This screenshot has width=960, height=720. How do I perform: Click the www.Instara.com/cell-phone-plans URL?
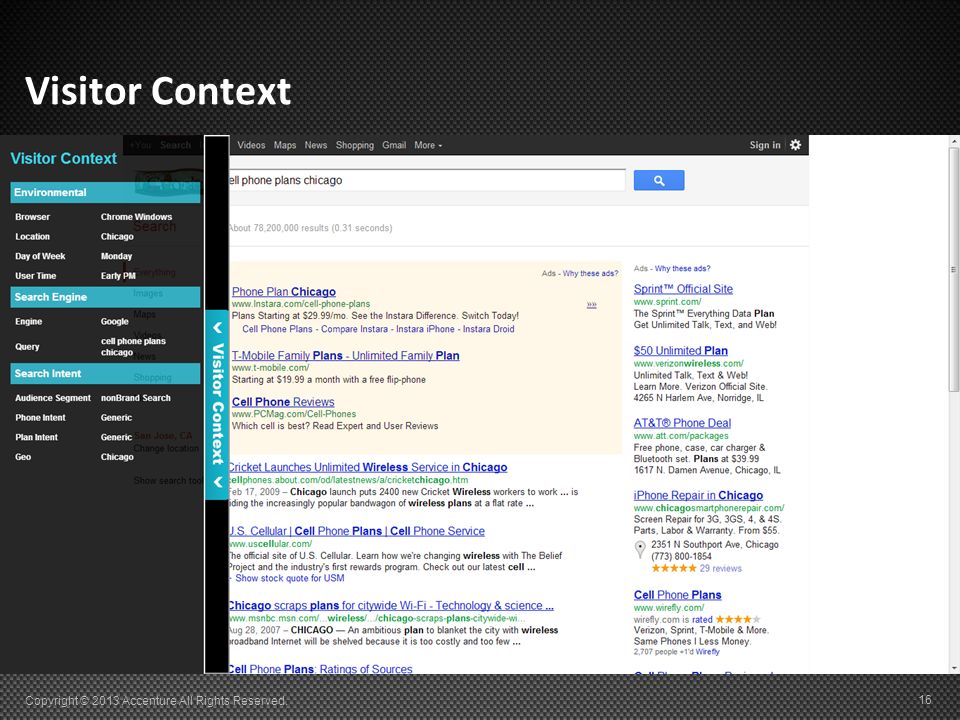pos(301,304)
